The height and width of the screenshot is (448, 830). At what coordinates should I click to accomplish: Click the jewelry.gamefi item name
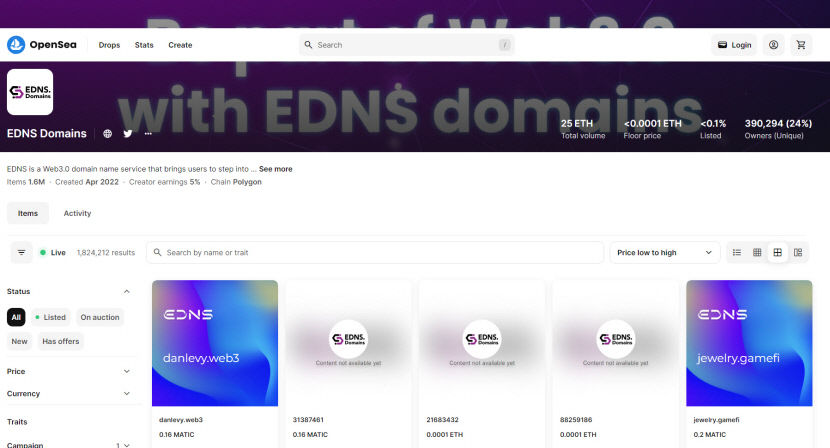point(716,419)
